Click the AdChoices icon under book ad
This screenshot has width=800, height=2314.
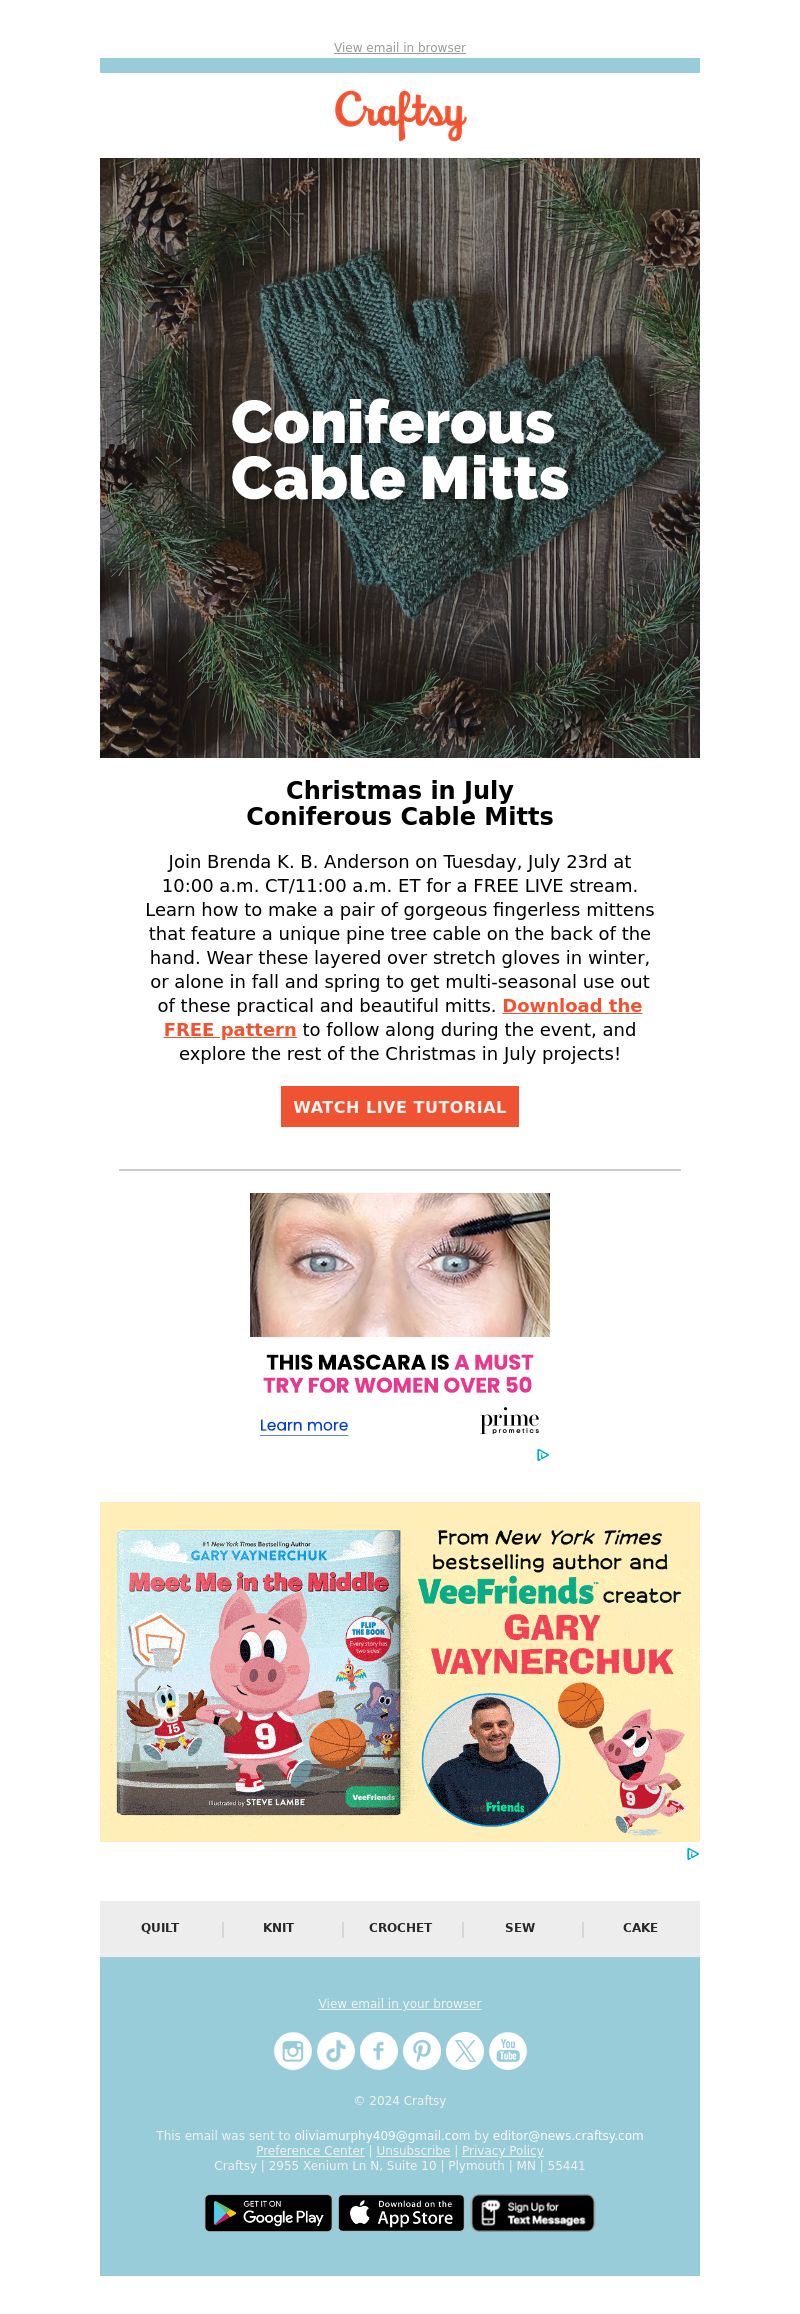pyautogui.click(x=693, y=1854)
